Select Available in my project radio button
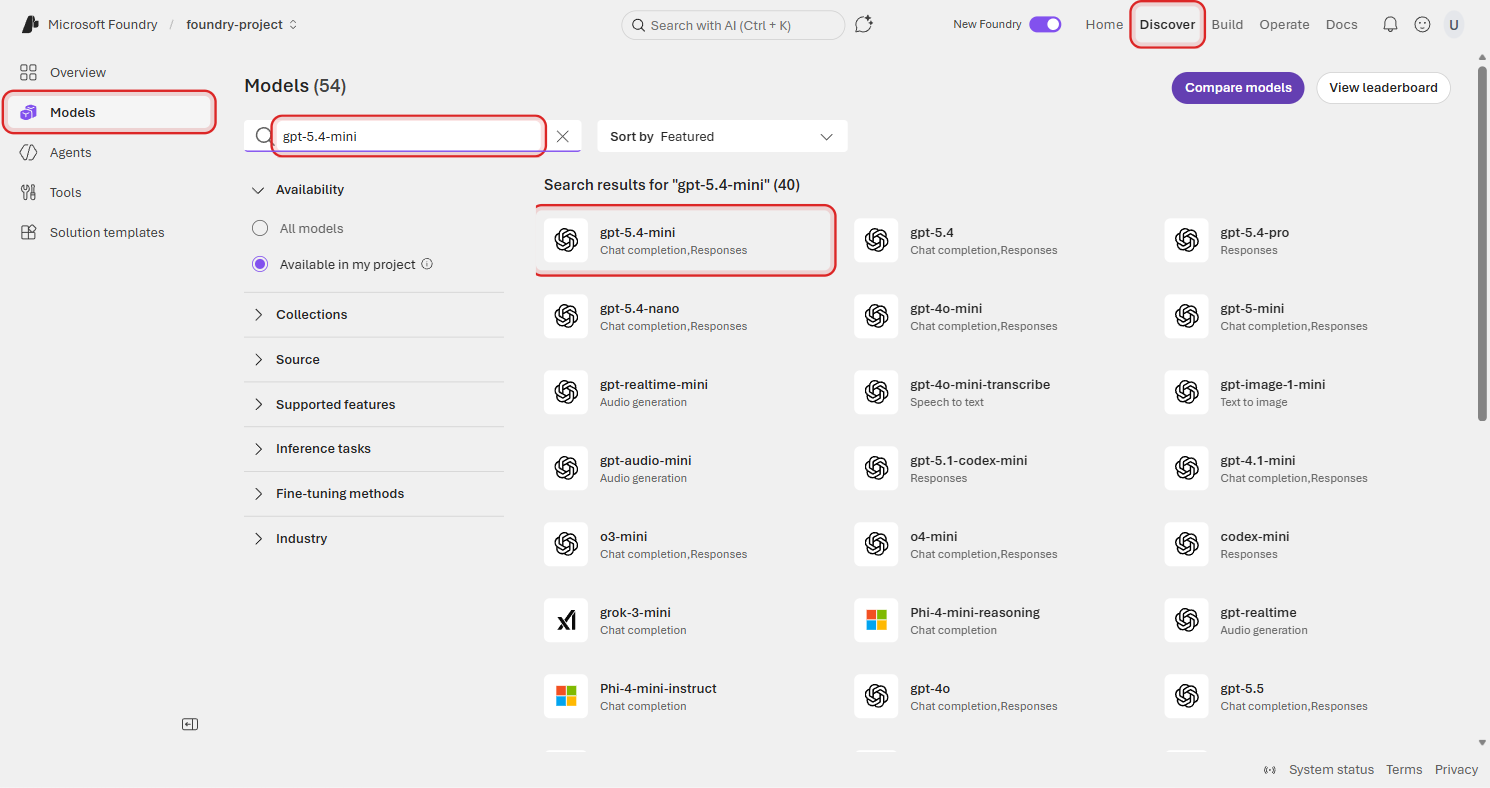 [260, 264]
